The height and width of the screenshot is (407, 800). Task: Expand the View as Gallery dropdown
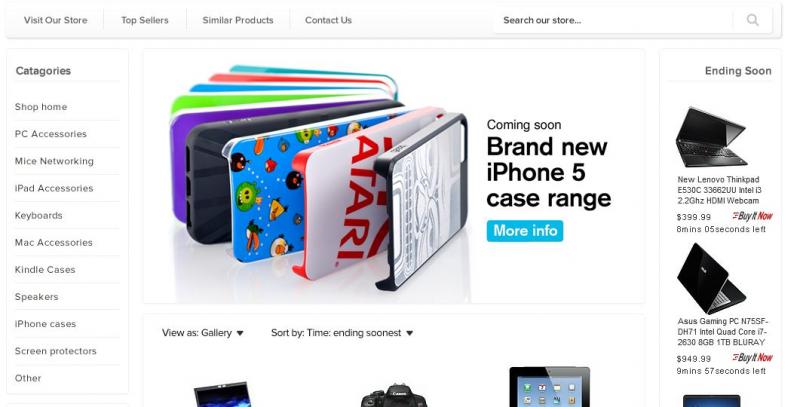coord(203,333)
